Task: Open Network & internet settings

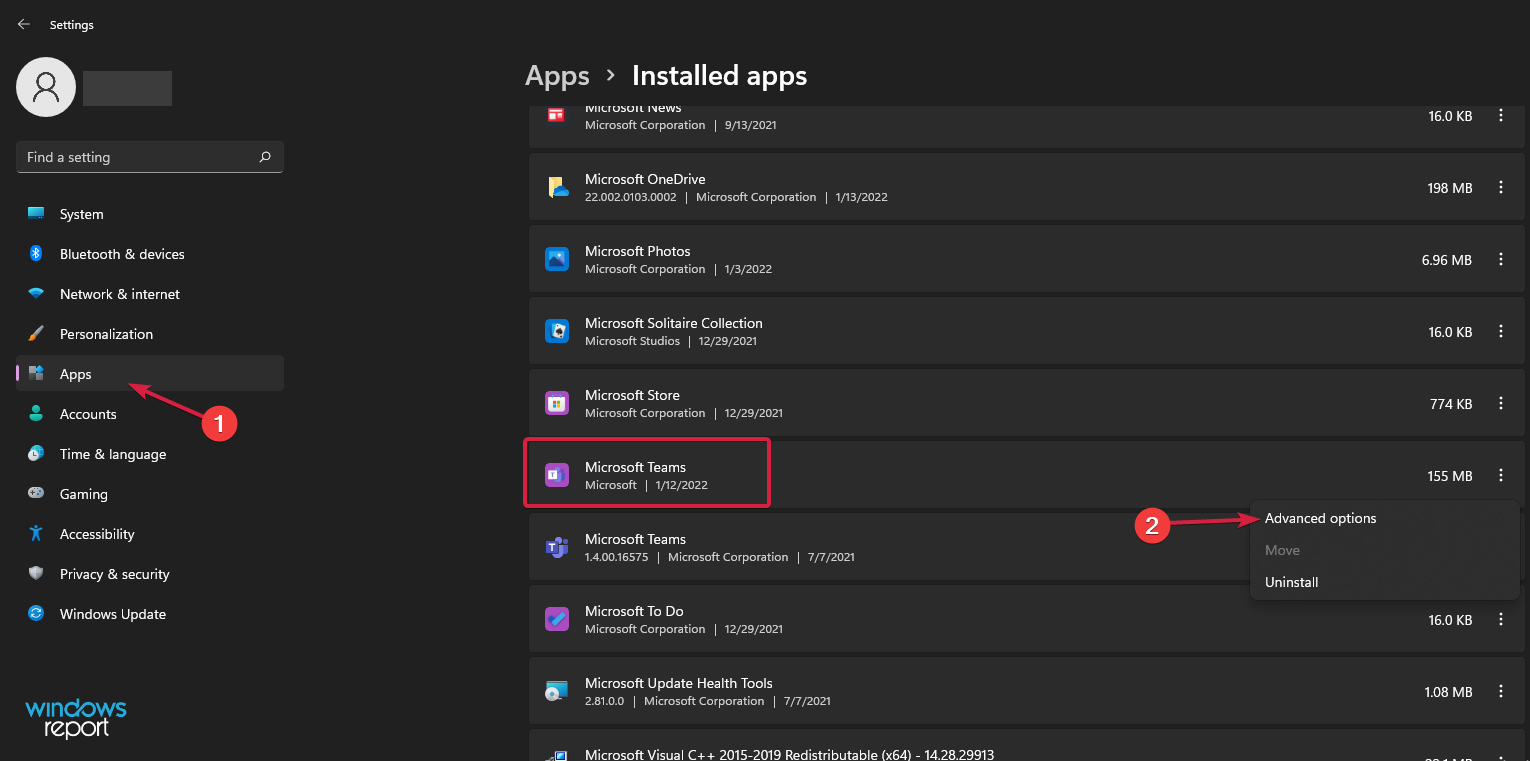Action: pos(150,294)
